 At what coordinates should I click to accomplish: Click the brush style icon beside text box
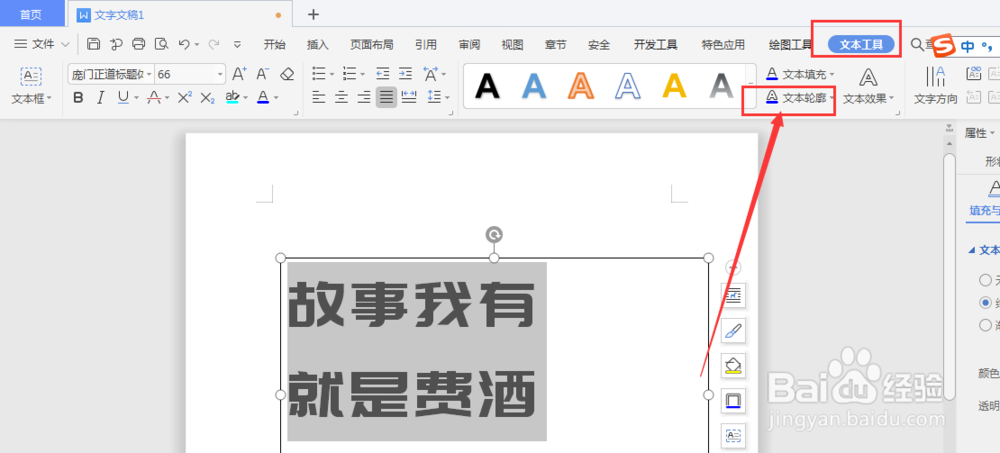(733, 330)
